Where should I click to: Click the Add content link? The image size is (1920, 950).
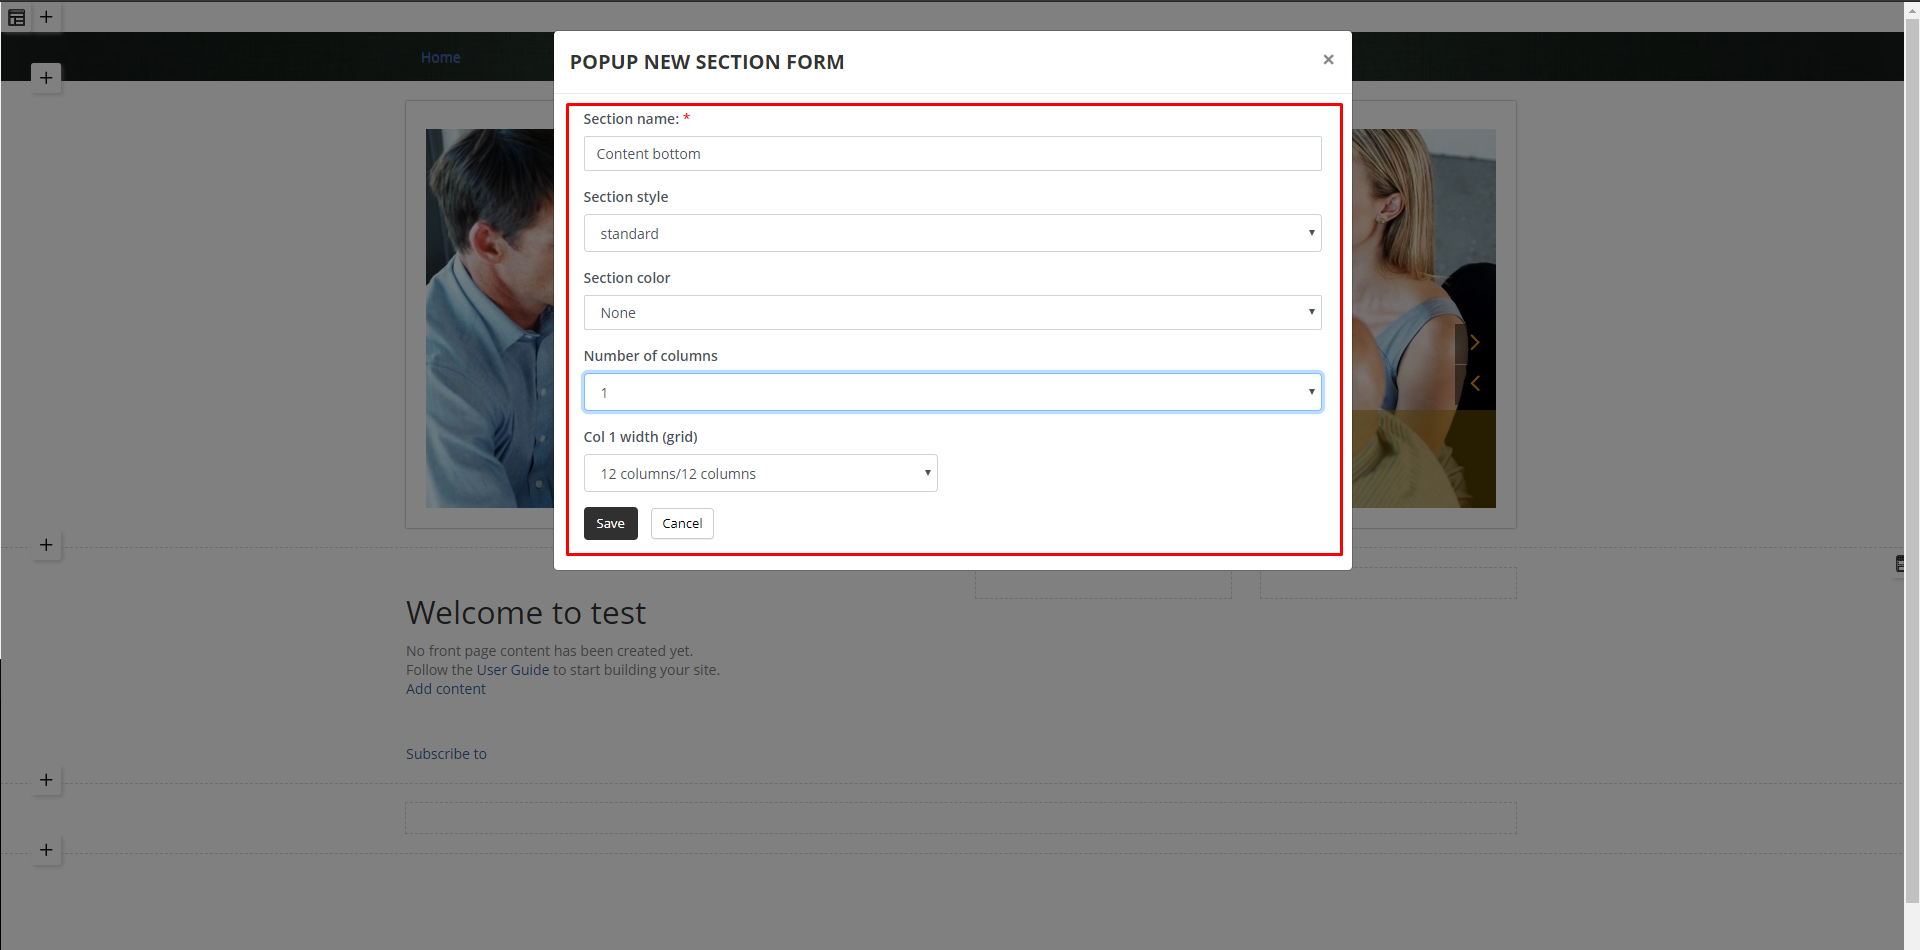coord(446,689)
